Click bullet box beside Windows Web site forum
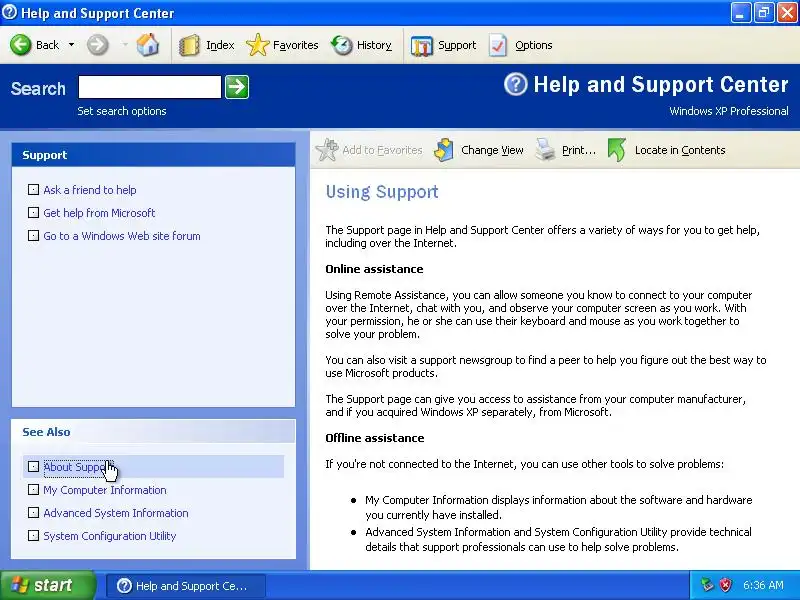The height and width of the screenshot is (600, 800). [x=33, y=236]
